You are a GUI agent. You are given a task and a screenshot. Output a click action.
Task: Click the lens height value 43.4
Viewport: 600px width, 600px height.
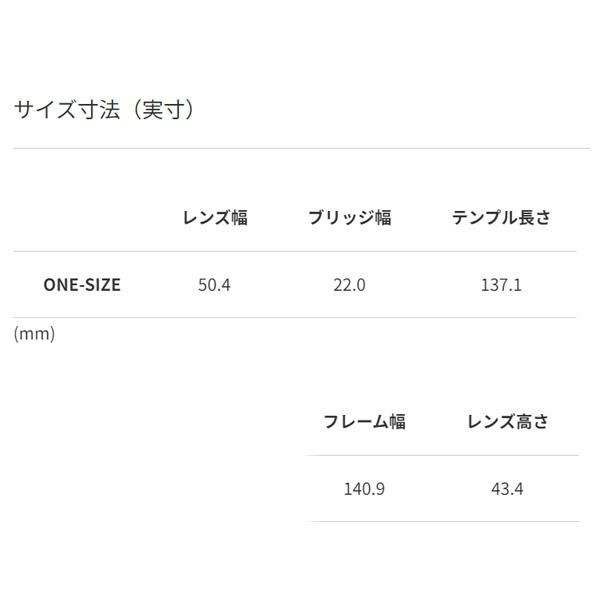point(508,489)
